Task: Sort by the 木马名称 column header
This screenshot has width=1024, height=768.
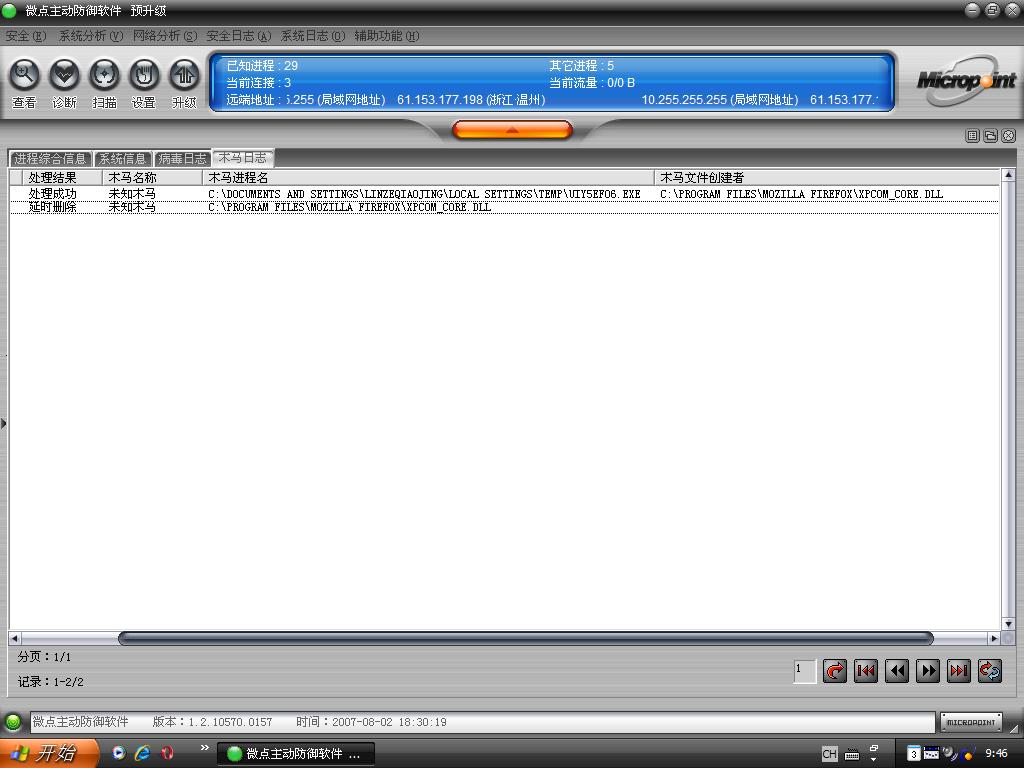Action: pyautogui.click(x=152, y=178)
